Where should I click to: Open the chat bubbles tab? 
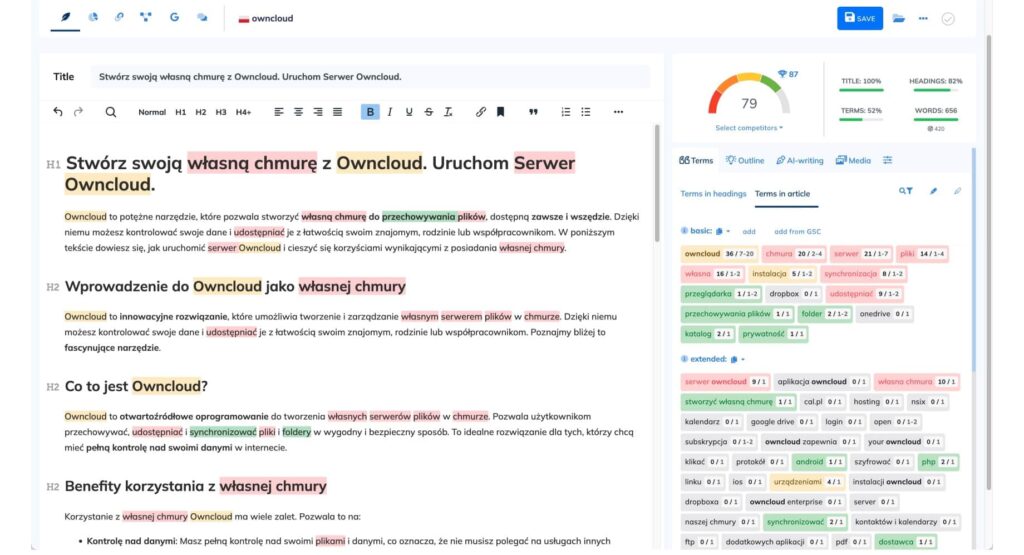[202, 18]
